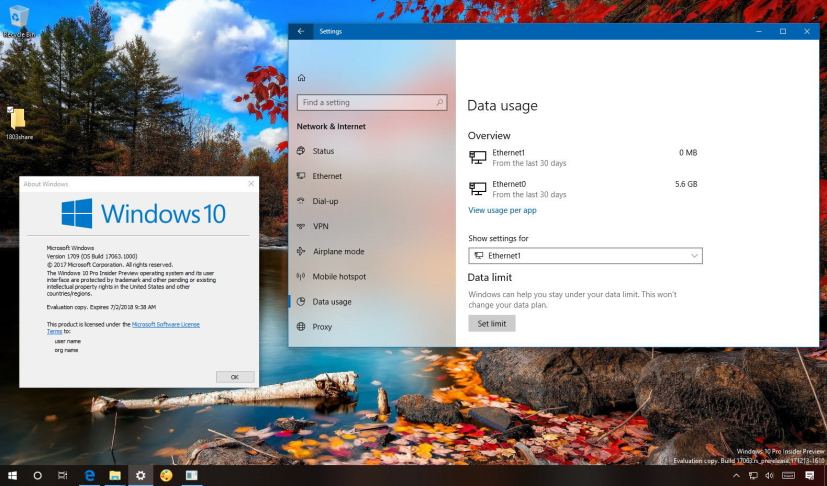Switch to Settings app on the taskbar

140,475
